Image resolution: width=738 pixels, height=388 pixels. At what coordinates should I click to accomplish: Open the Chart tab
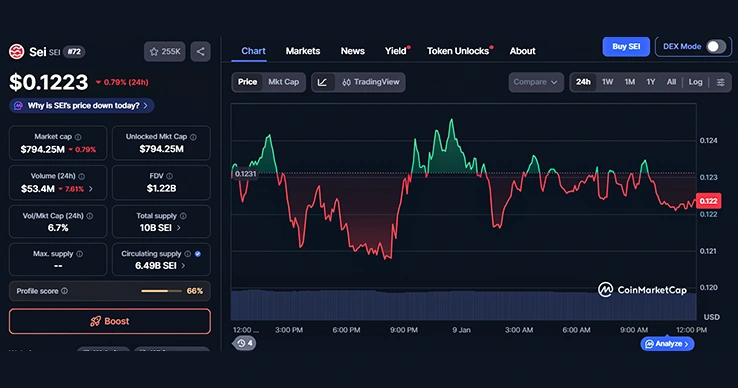coord(253,51)
